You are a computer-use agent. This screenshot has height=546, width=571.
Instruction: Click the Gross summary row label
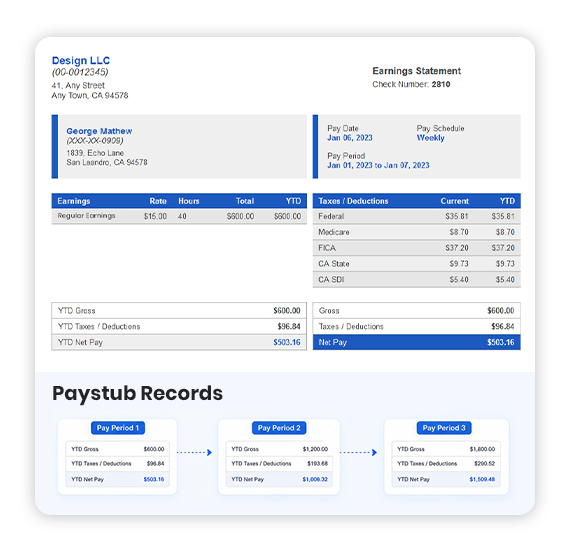tap(329, 311)
